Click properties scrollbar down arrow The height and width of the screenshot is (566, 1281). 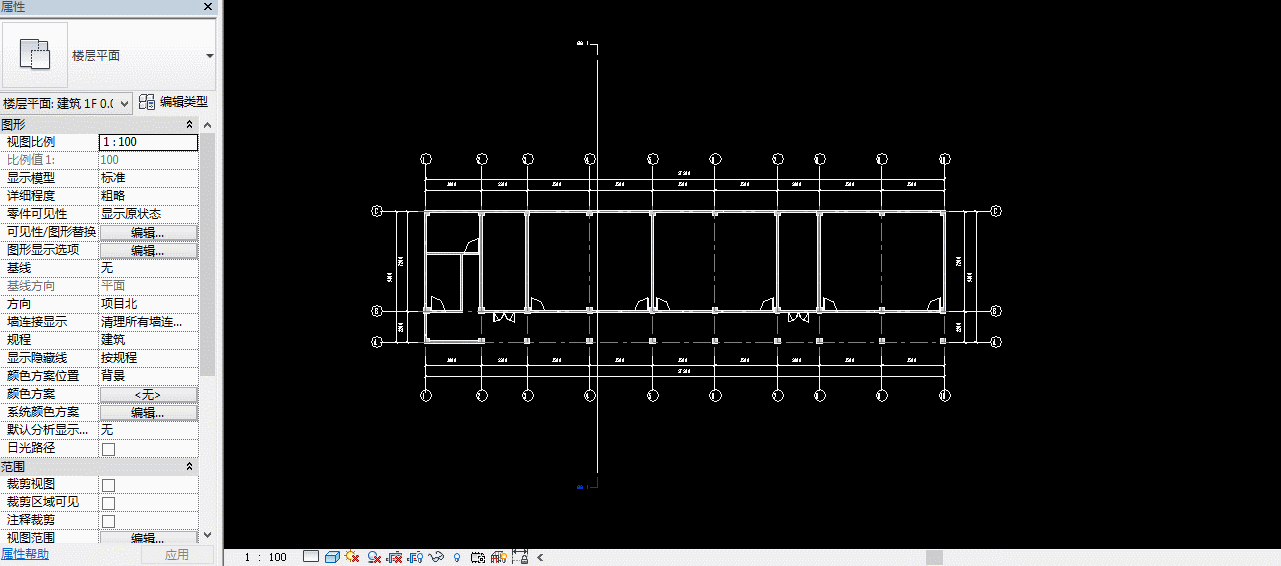[208, 536]
